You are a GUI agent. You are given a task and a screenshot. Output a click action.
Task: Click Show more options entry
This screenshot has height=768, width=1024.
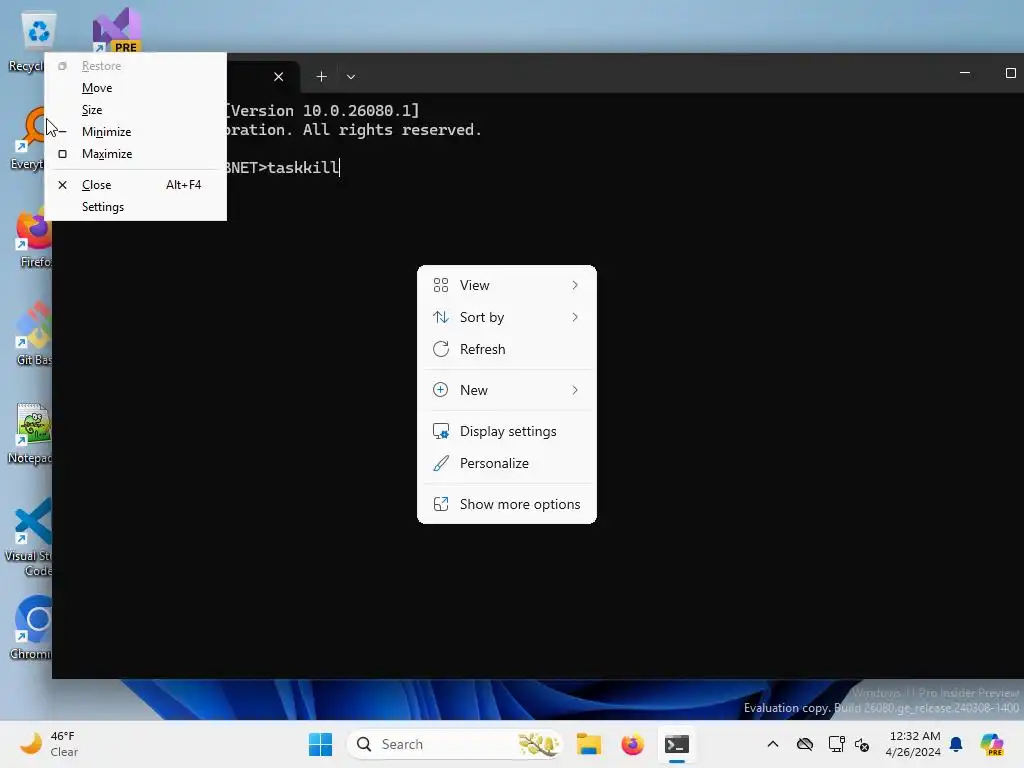coord(506,505)
